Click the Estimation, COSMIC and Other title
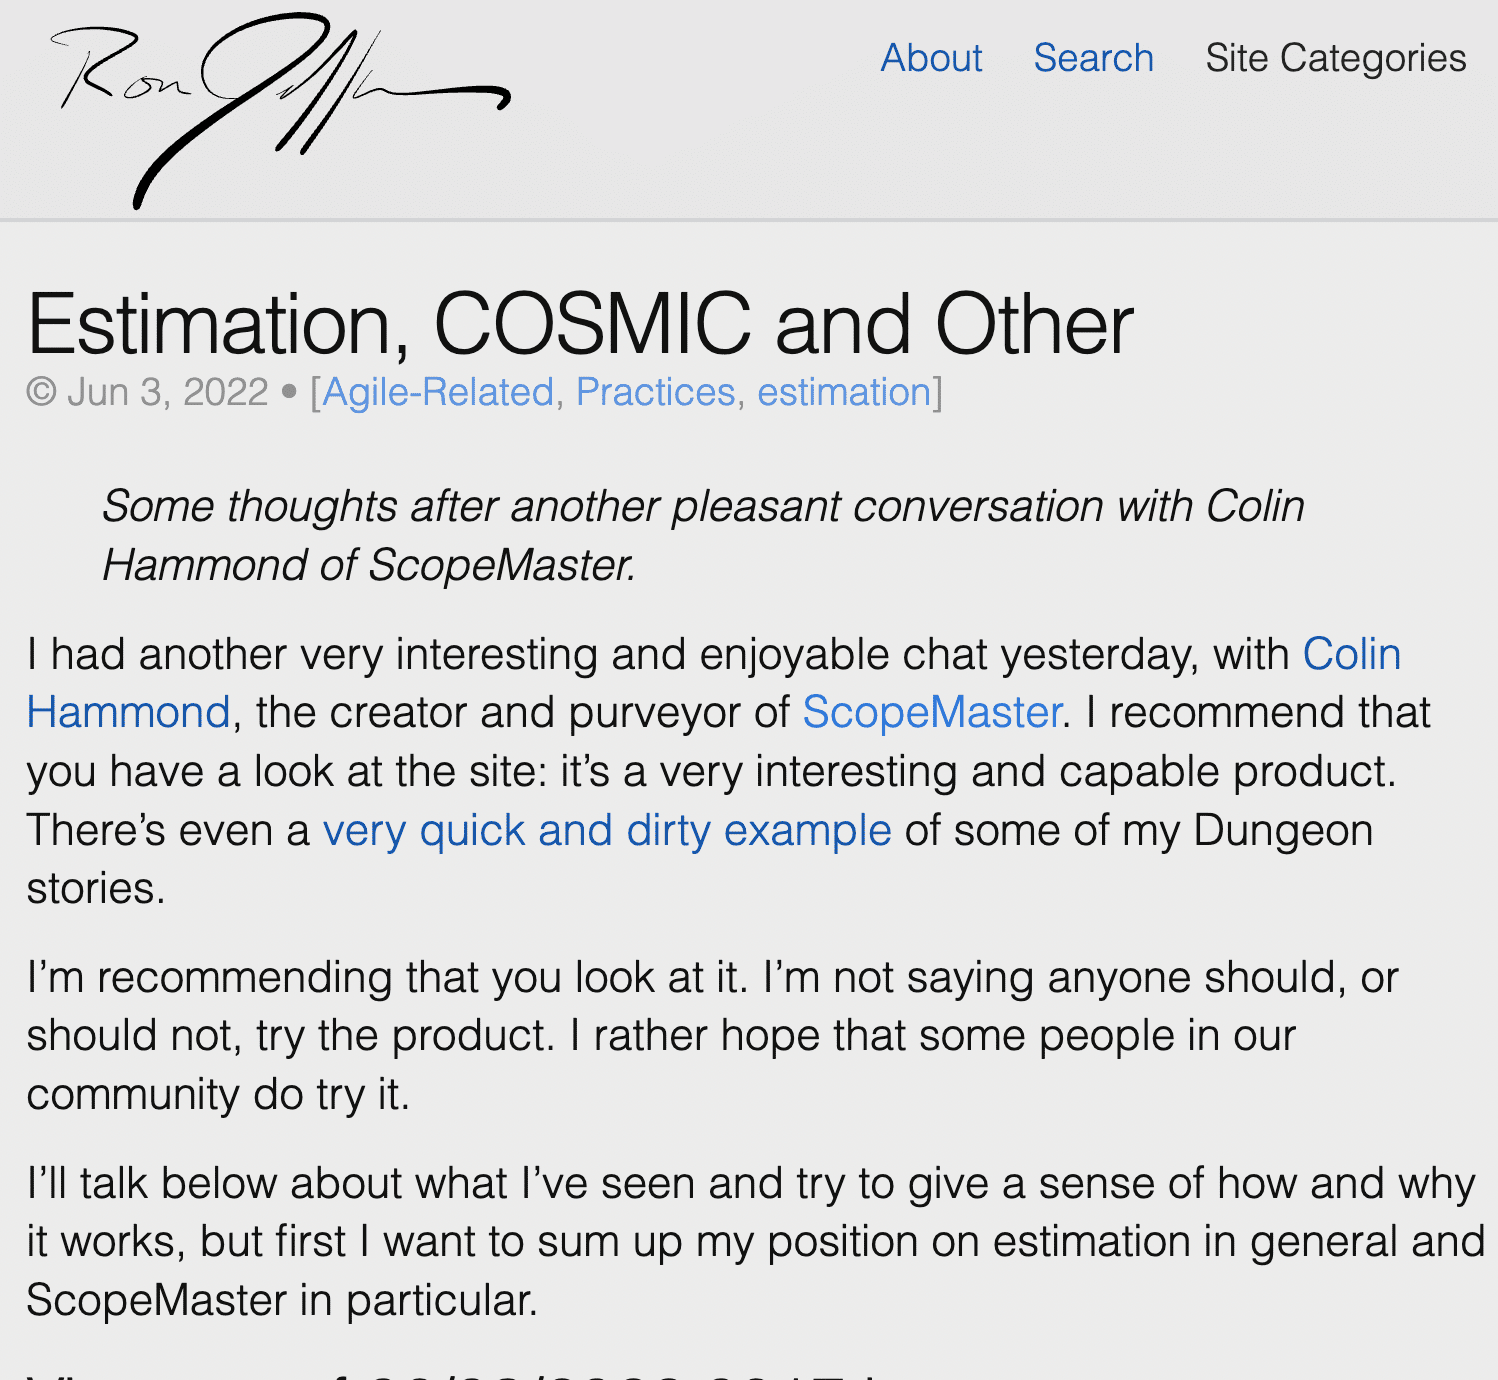Viewport: 1498px width, 1380px height. coord(580,324)
